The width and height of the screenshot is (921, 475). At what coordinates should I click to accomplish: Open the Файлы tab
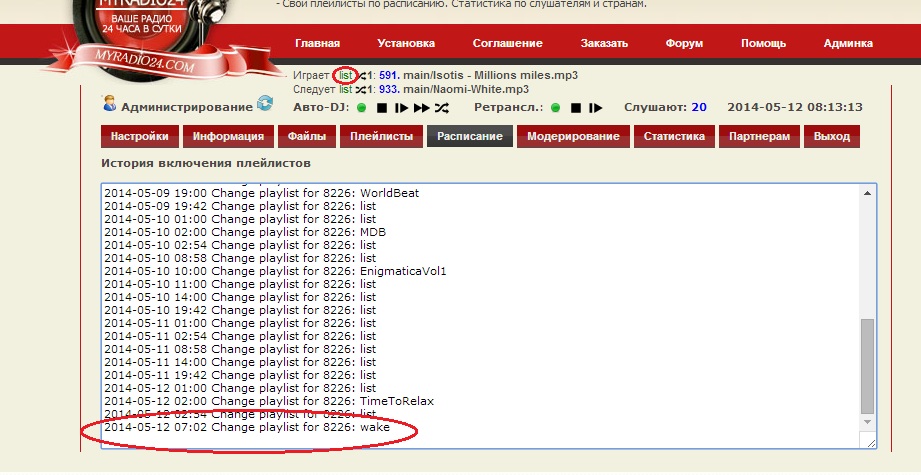305,136
